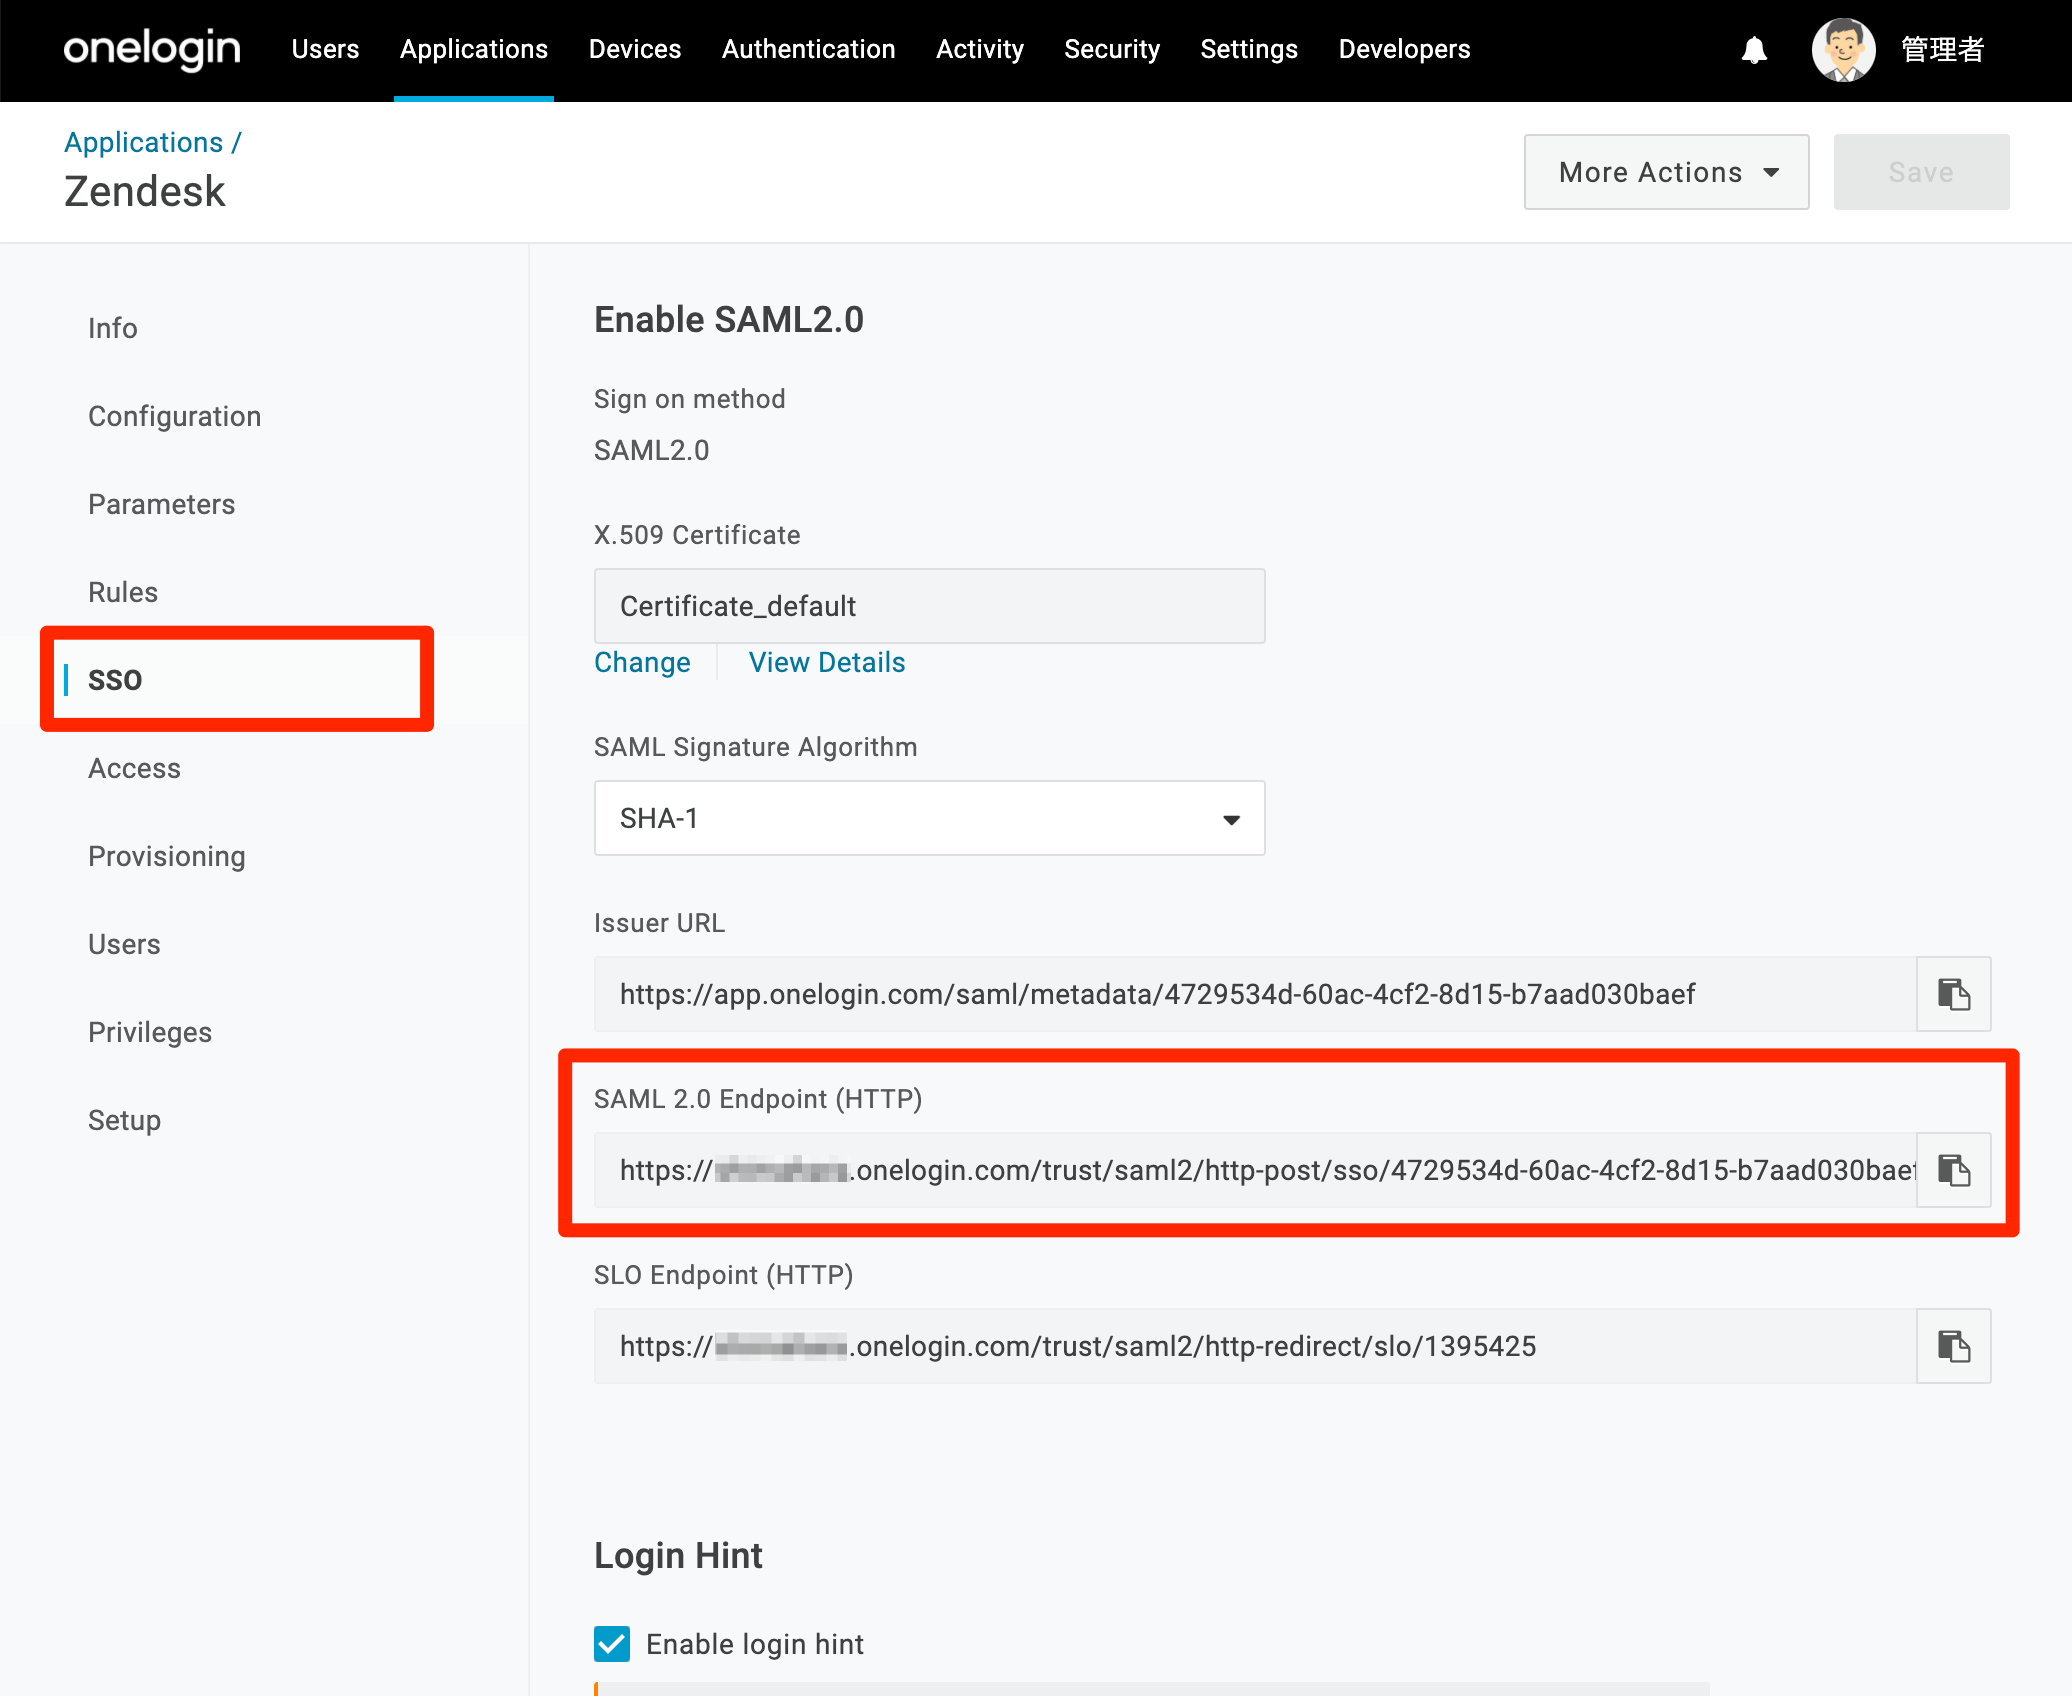2072x1696 pixels.
Task: Open the Activity top menu
Action: [980, 49]
